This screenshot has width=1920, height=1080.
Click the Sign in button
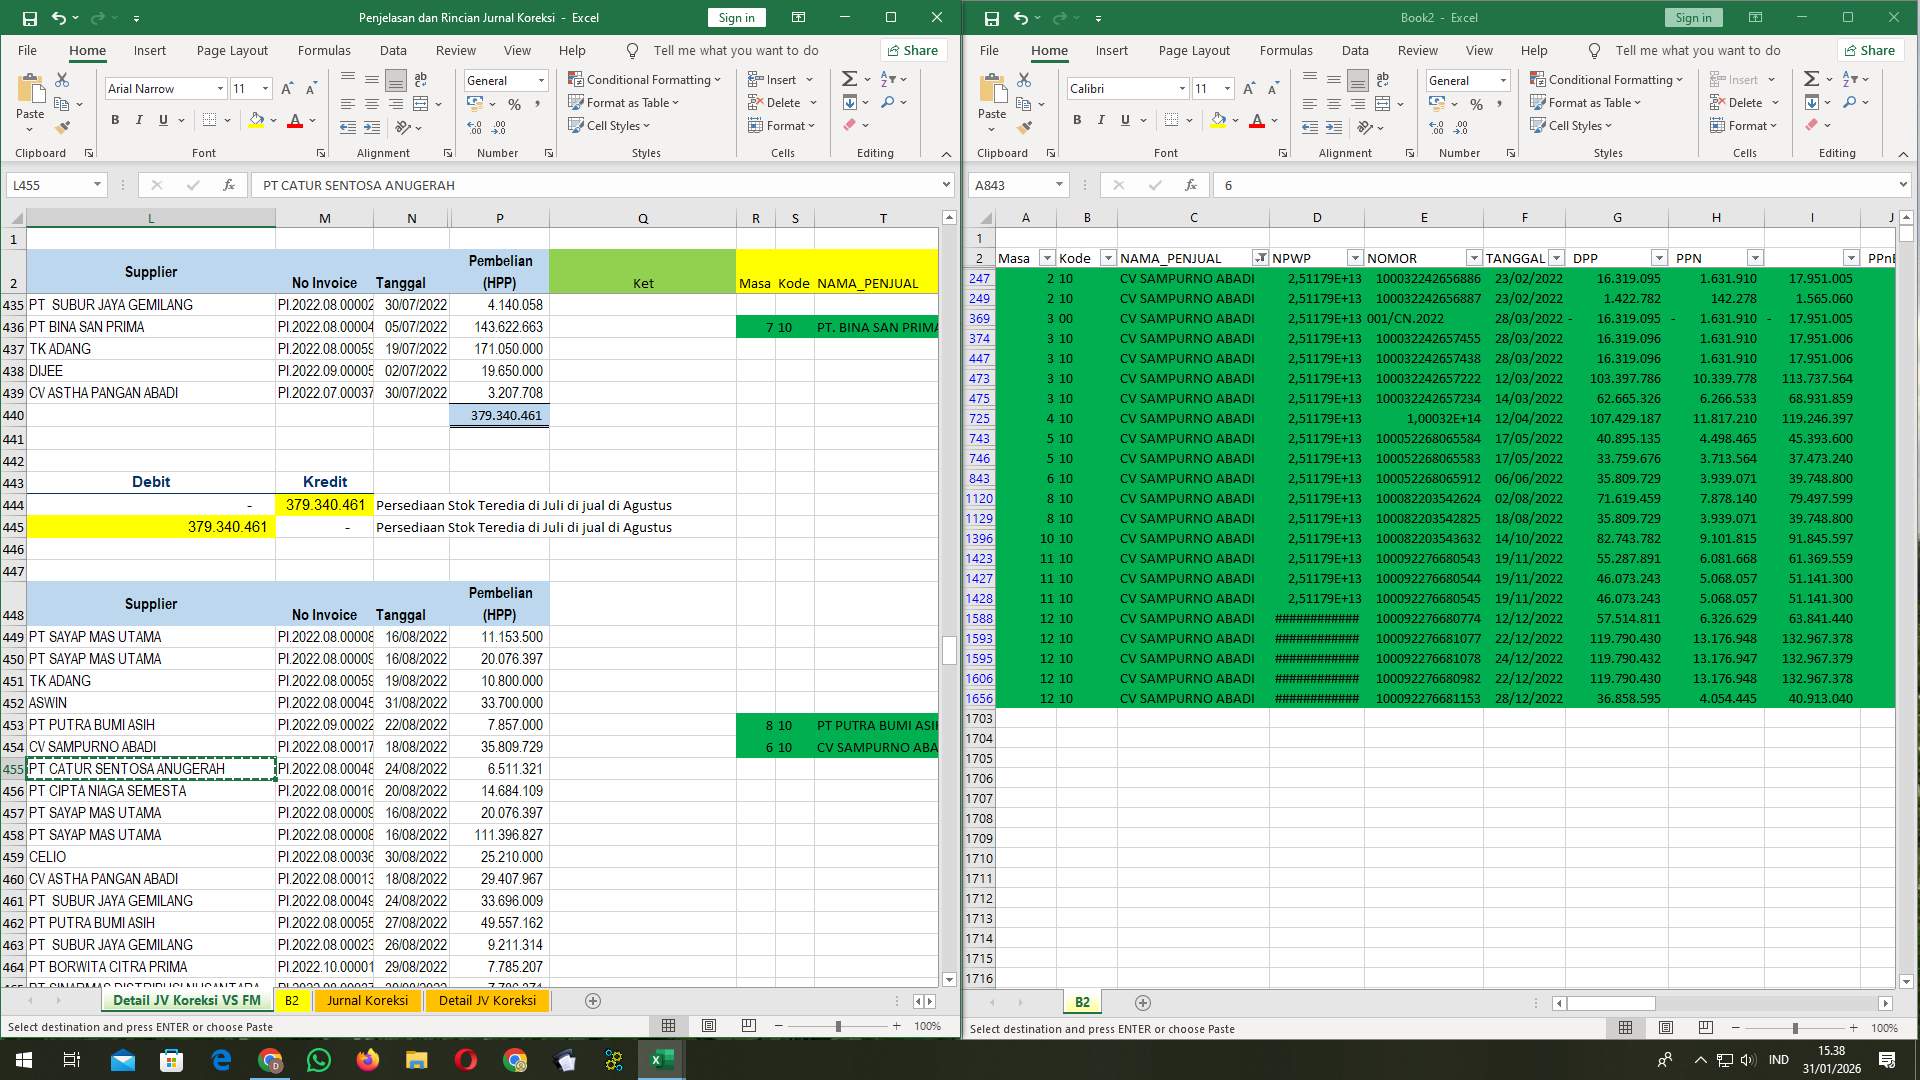pyautogui.click(x=736, y=17)
